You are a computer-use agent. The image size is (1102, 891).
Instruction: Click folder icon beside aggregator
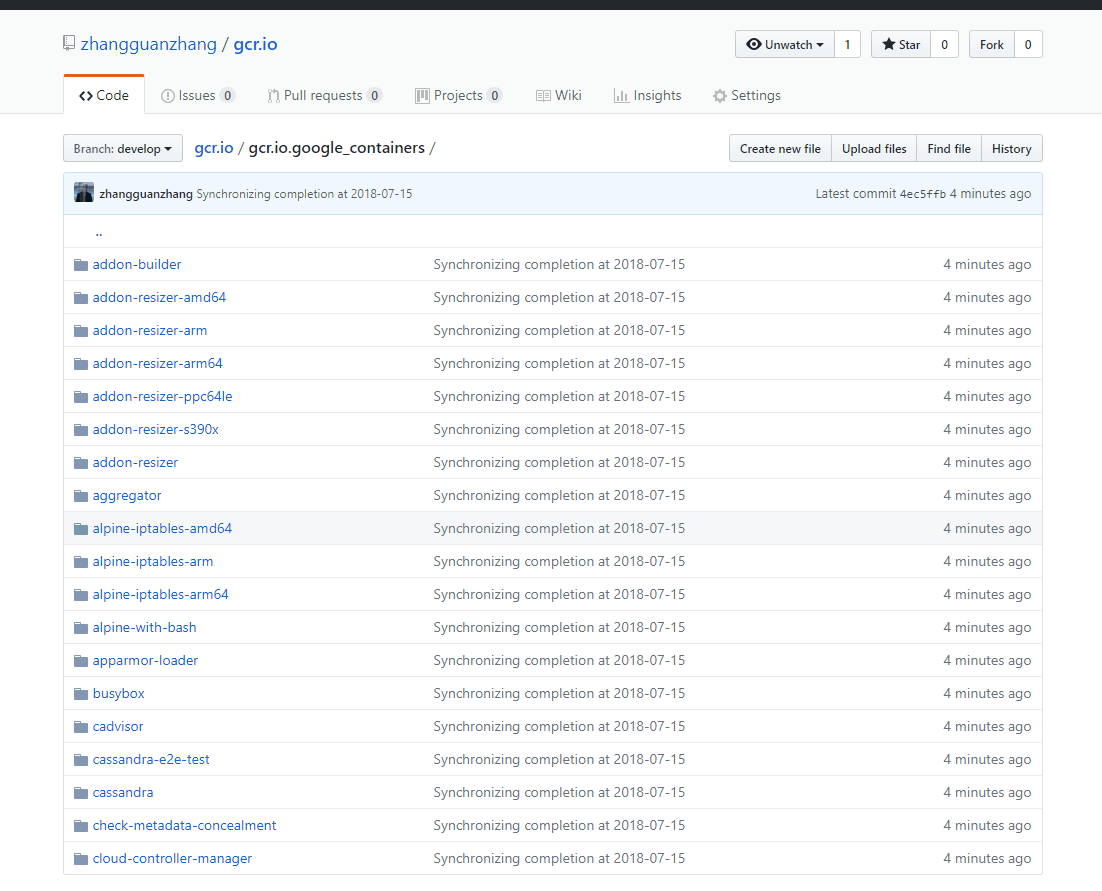(x=81, y=496)
